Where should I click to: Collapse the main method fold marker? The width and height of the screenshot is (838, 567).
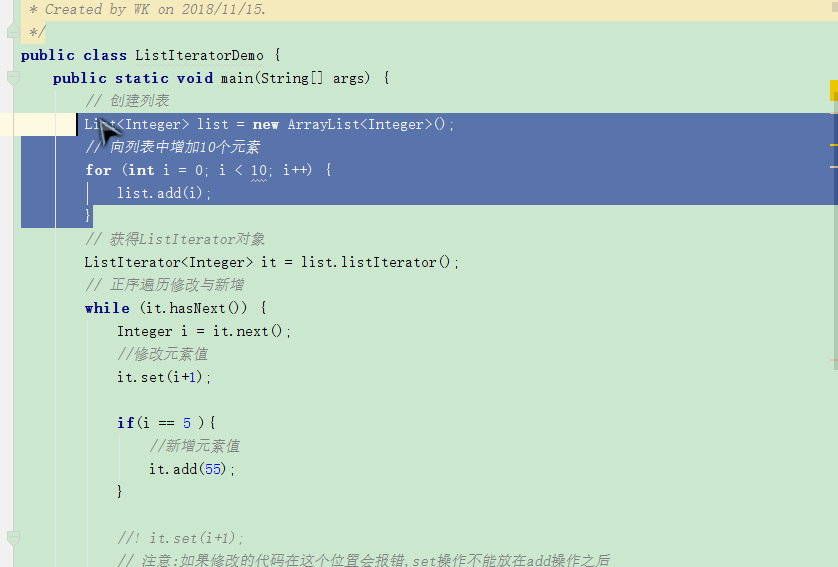[14, 78]
